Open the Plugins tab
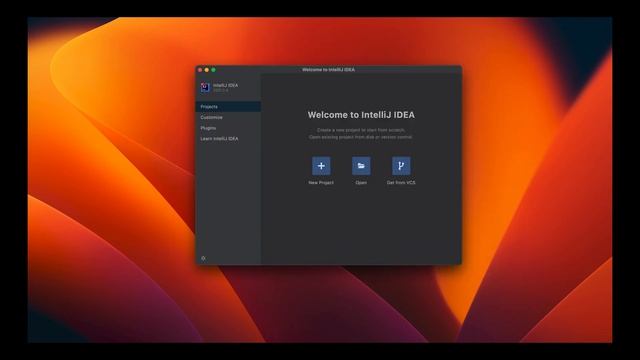The width and height of the screenshot is (640, 360). click(x=228, y=128)
